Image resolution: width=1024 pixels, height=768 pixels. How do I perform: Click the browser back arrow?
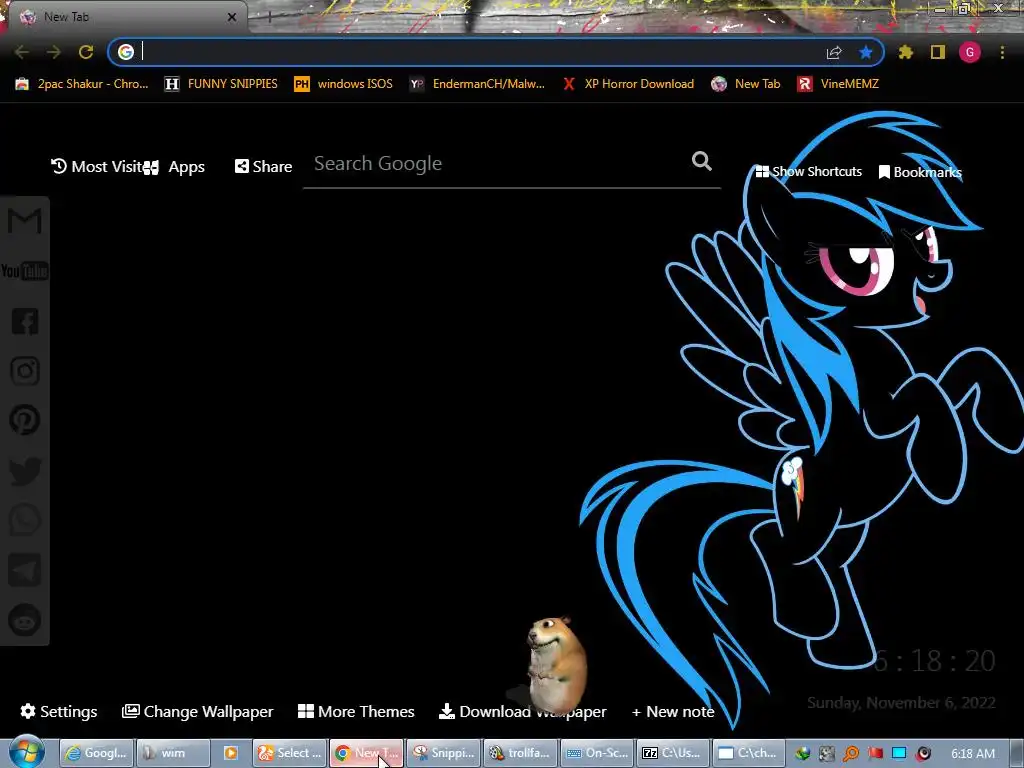[x=21, y=52]
